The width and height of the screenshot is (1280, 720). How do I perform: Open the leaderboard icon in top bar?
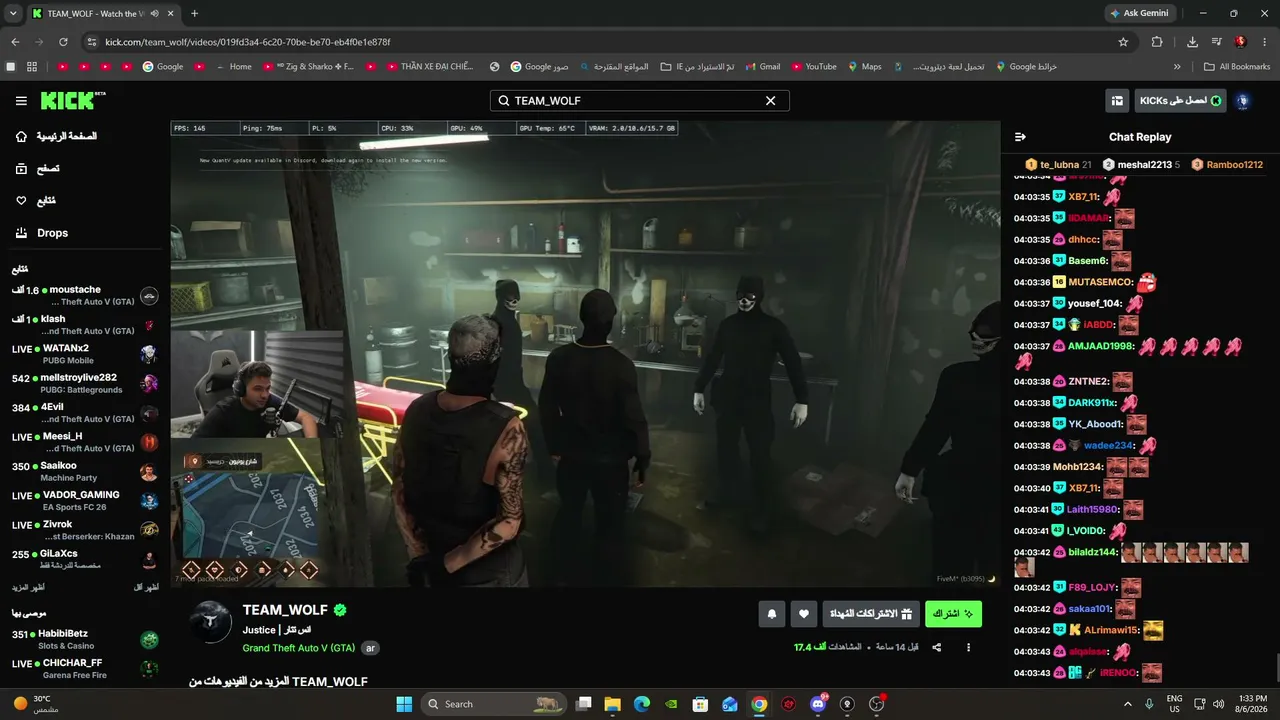coord(1116,101)
